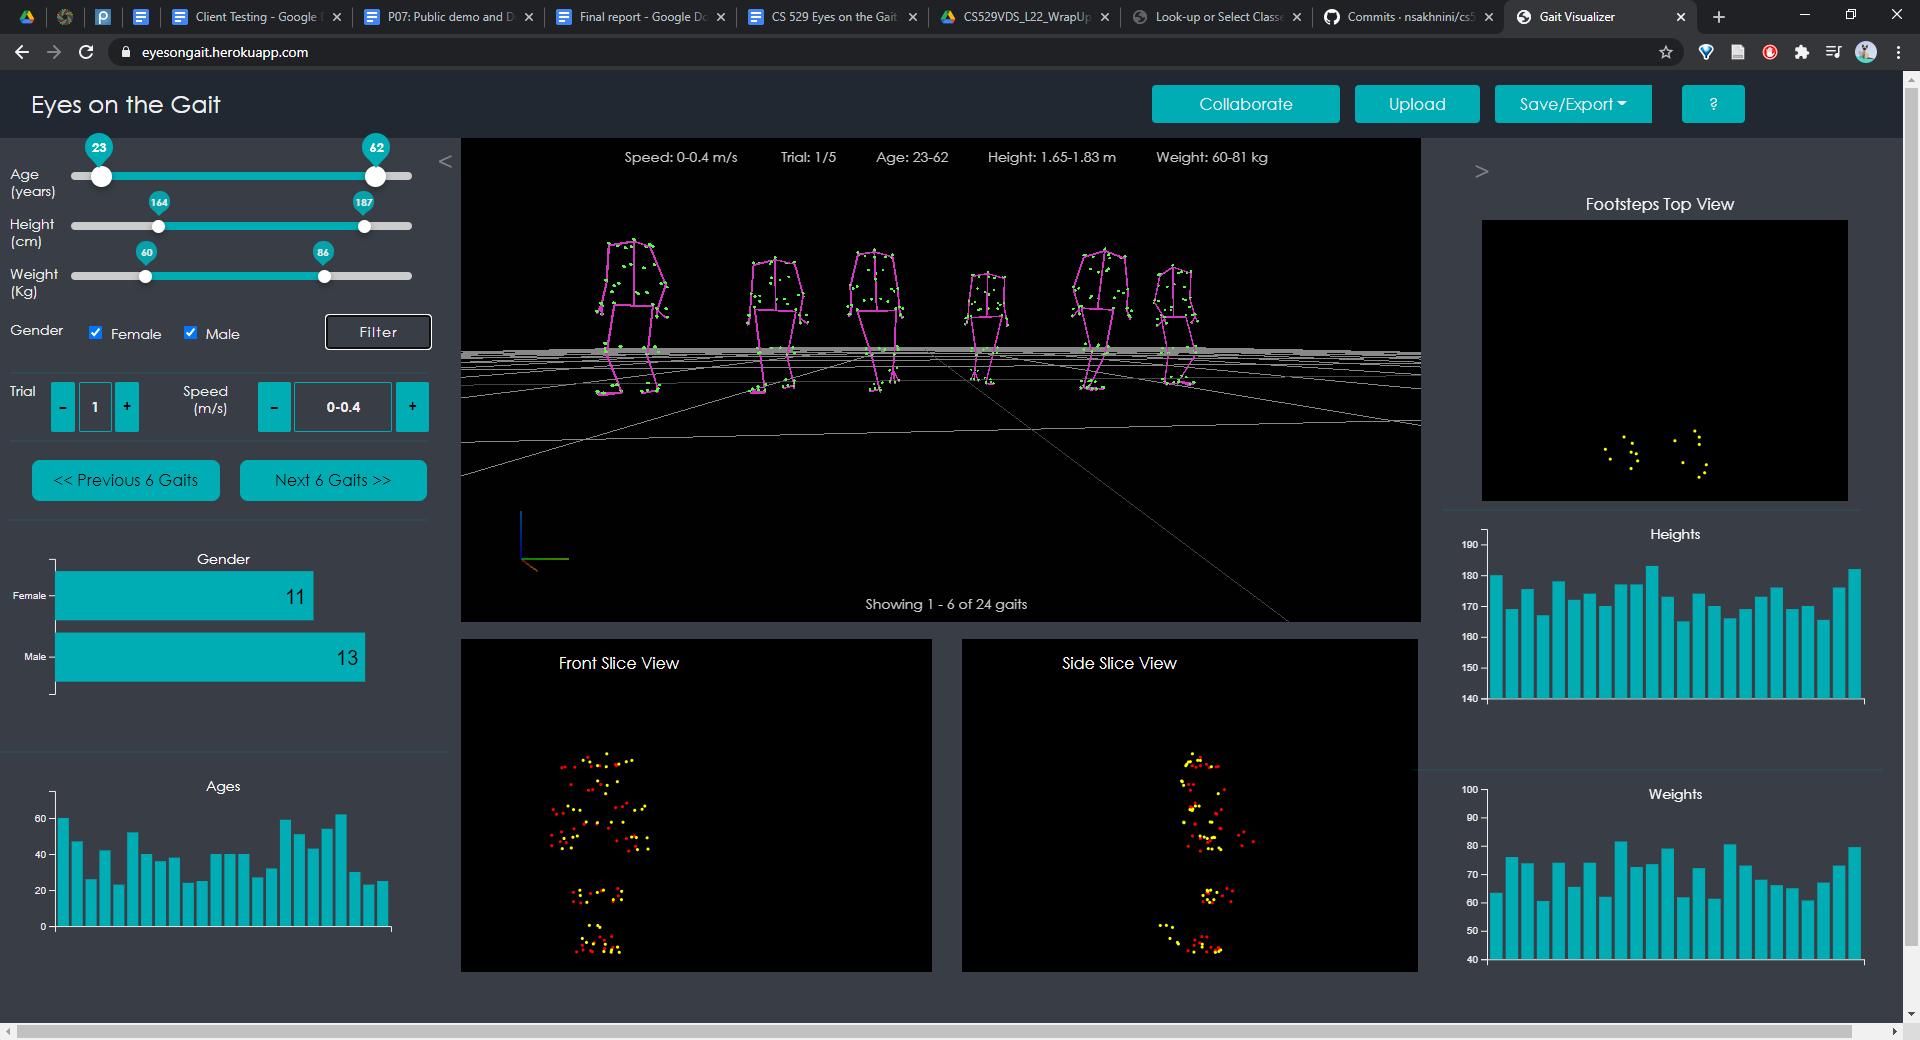Select the Male bar in Gender chart

click(x=210, y=657)
